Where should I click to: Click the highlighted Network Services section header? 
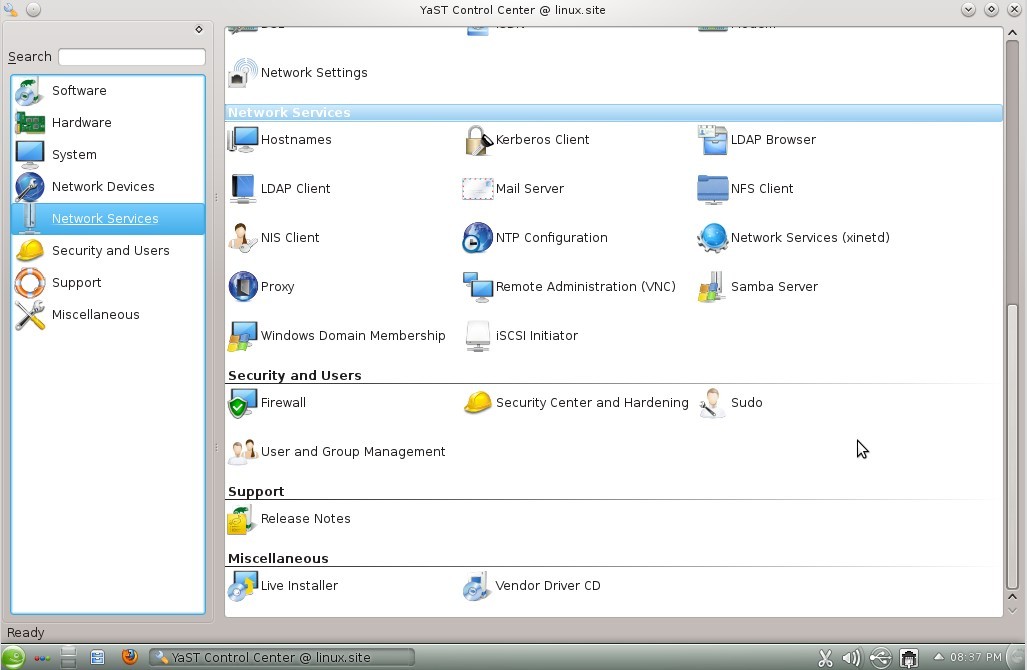(x=614, y=113)
